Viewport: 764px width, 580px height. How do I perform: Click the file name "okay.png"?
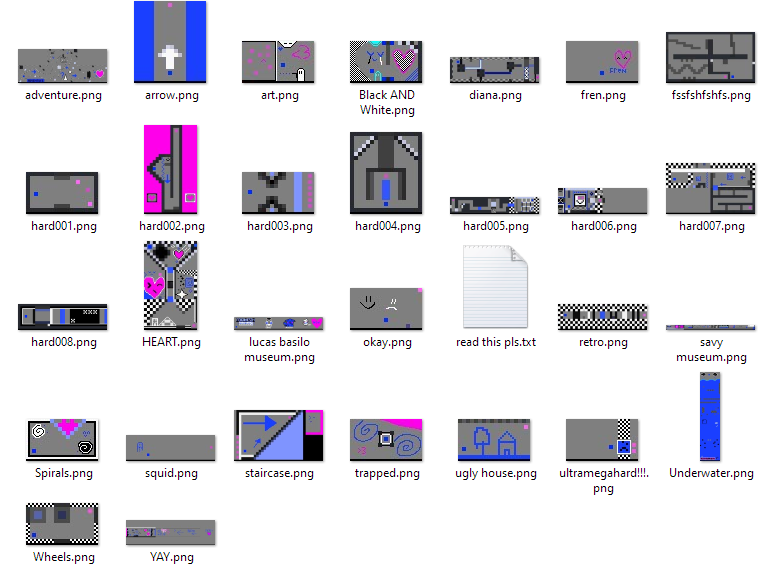coord(387,342)
